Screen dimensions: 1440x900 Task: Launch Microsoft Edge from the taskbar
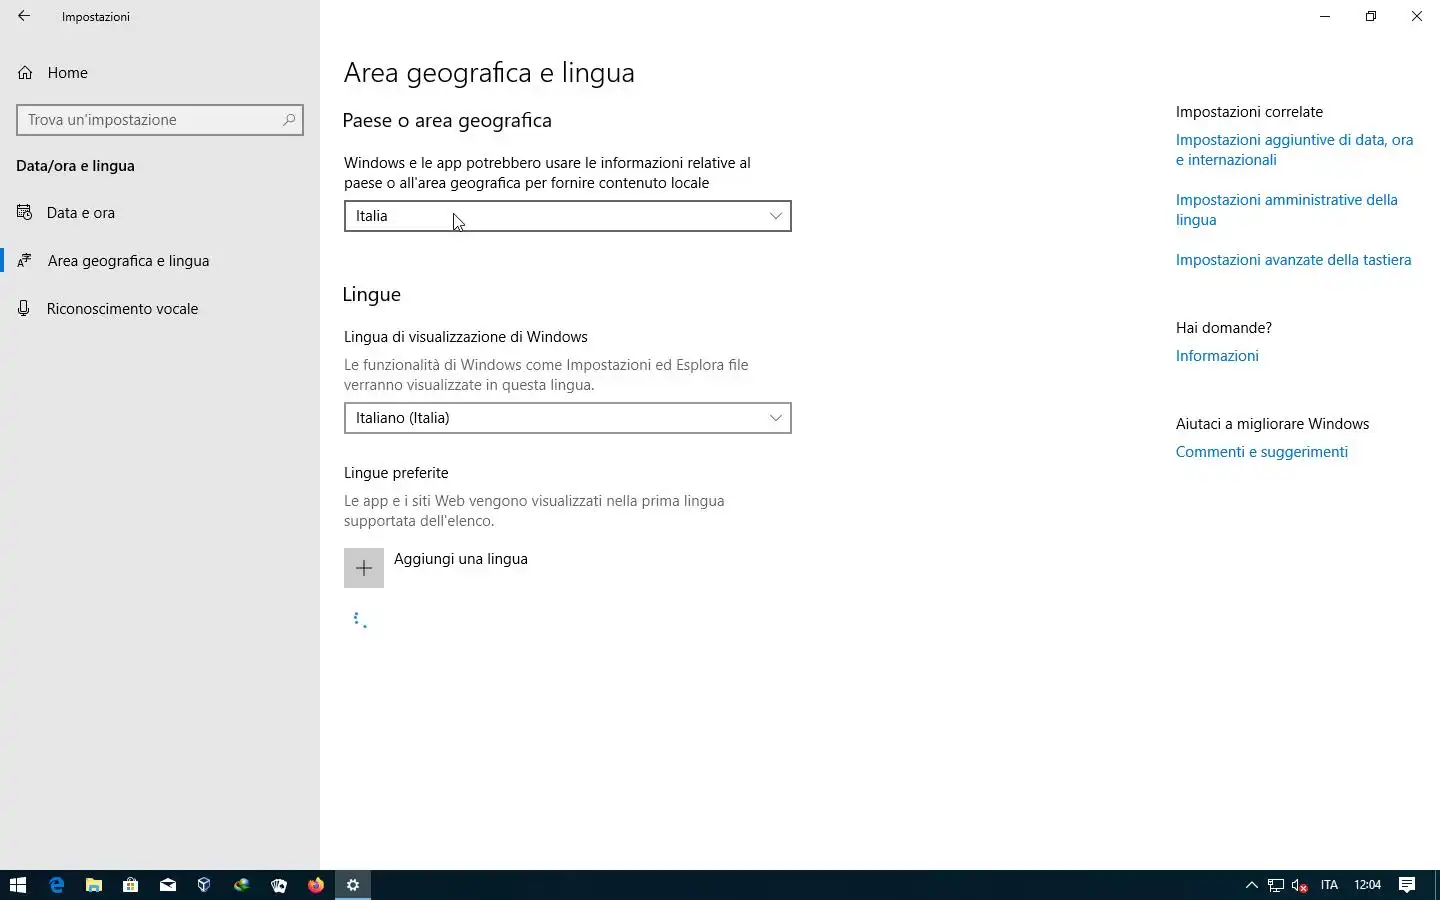click(x=56, y=885)
